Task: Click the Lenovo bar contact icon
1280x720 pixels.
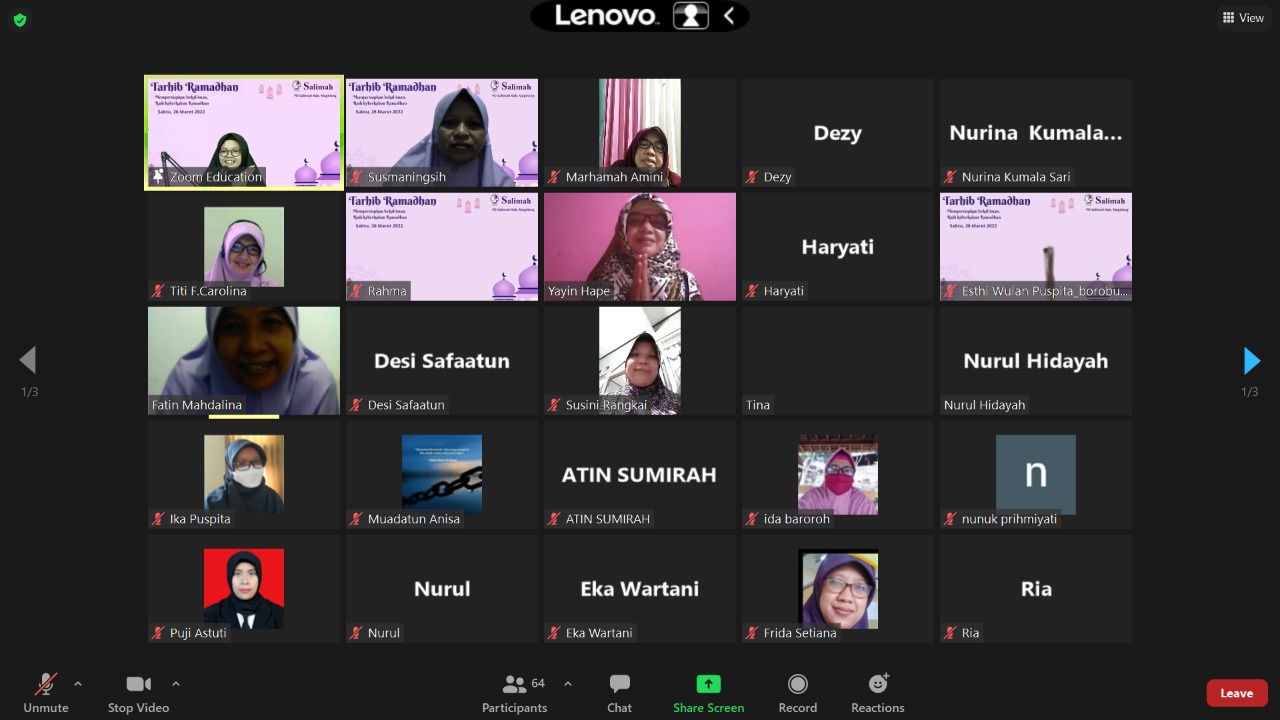Action: pos(691,15)
